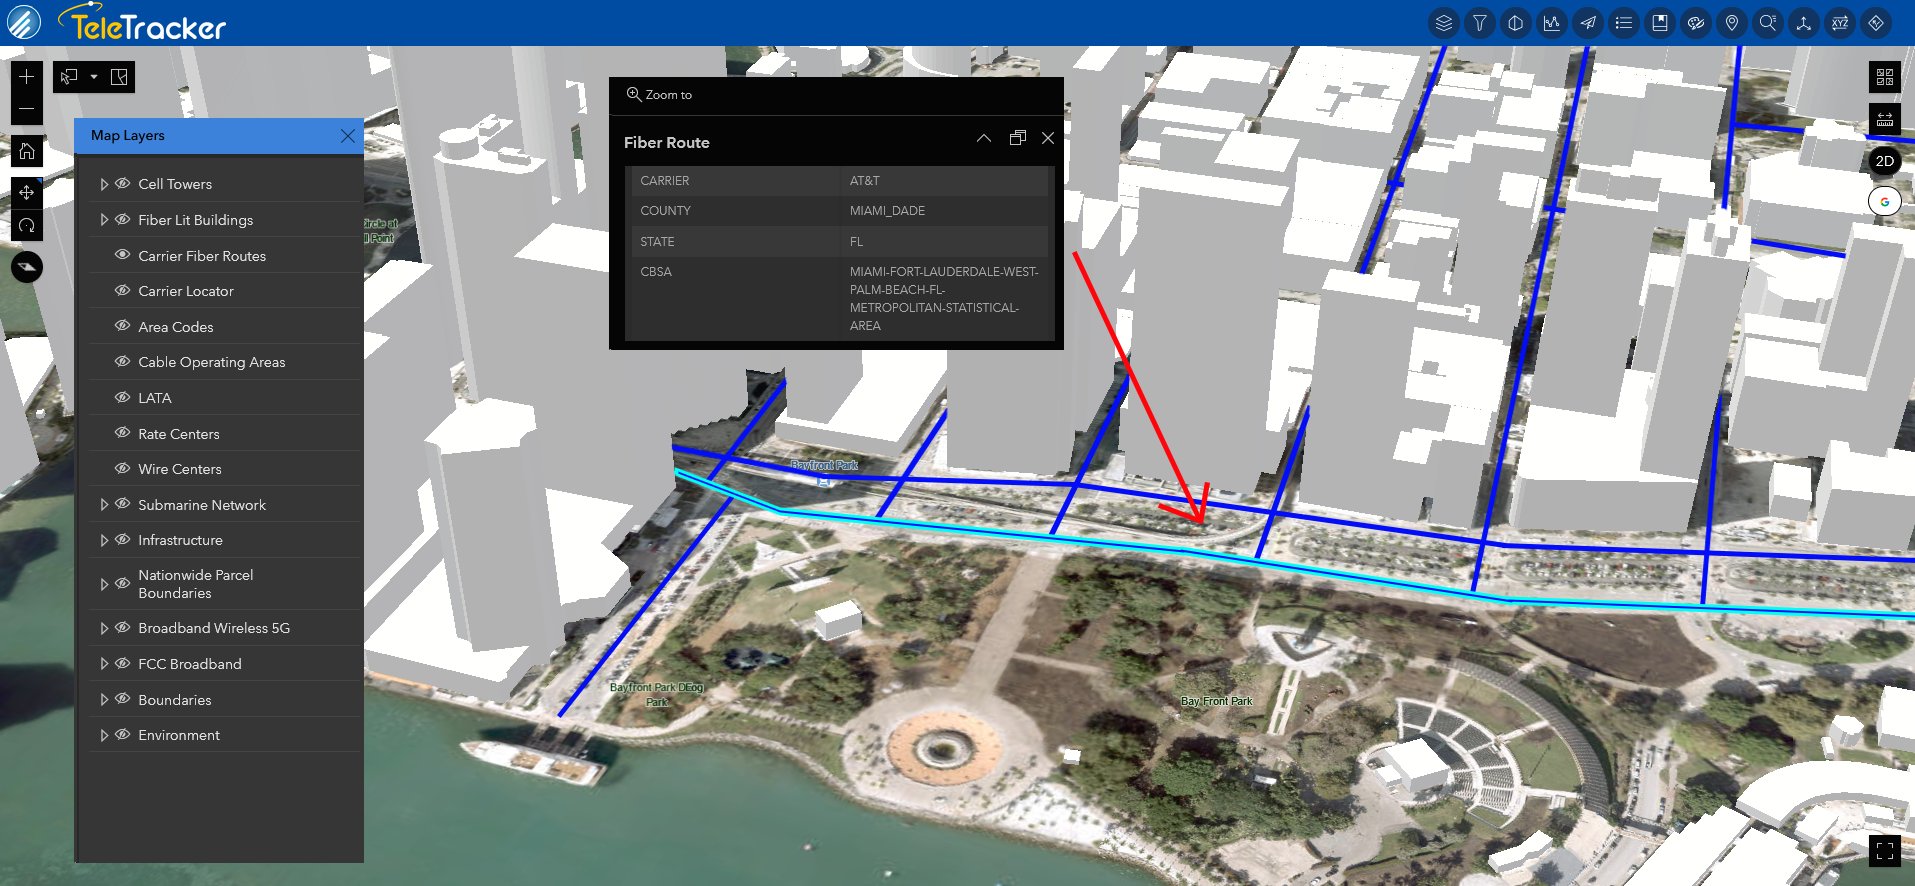Click the AT&T carrier value cell

pos(943,181)
